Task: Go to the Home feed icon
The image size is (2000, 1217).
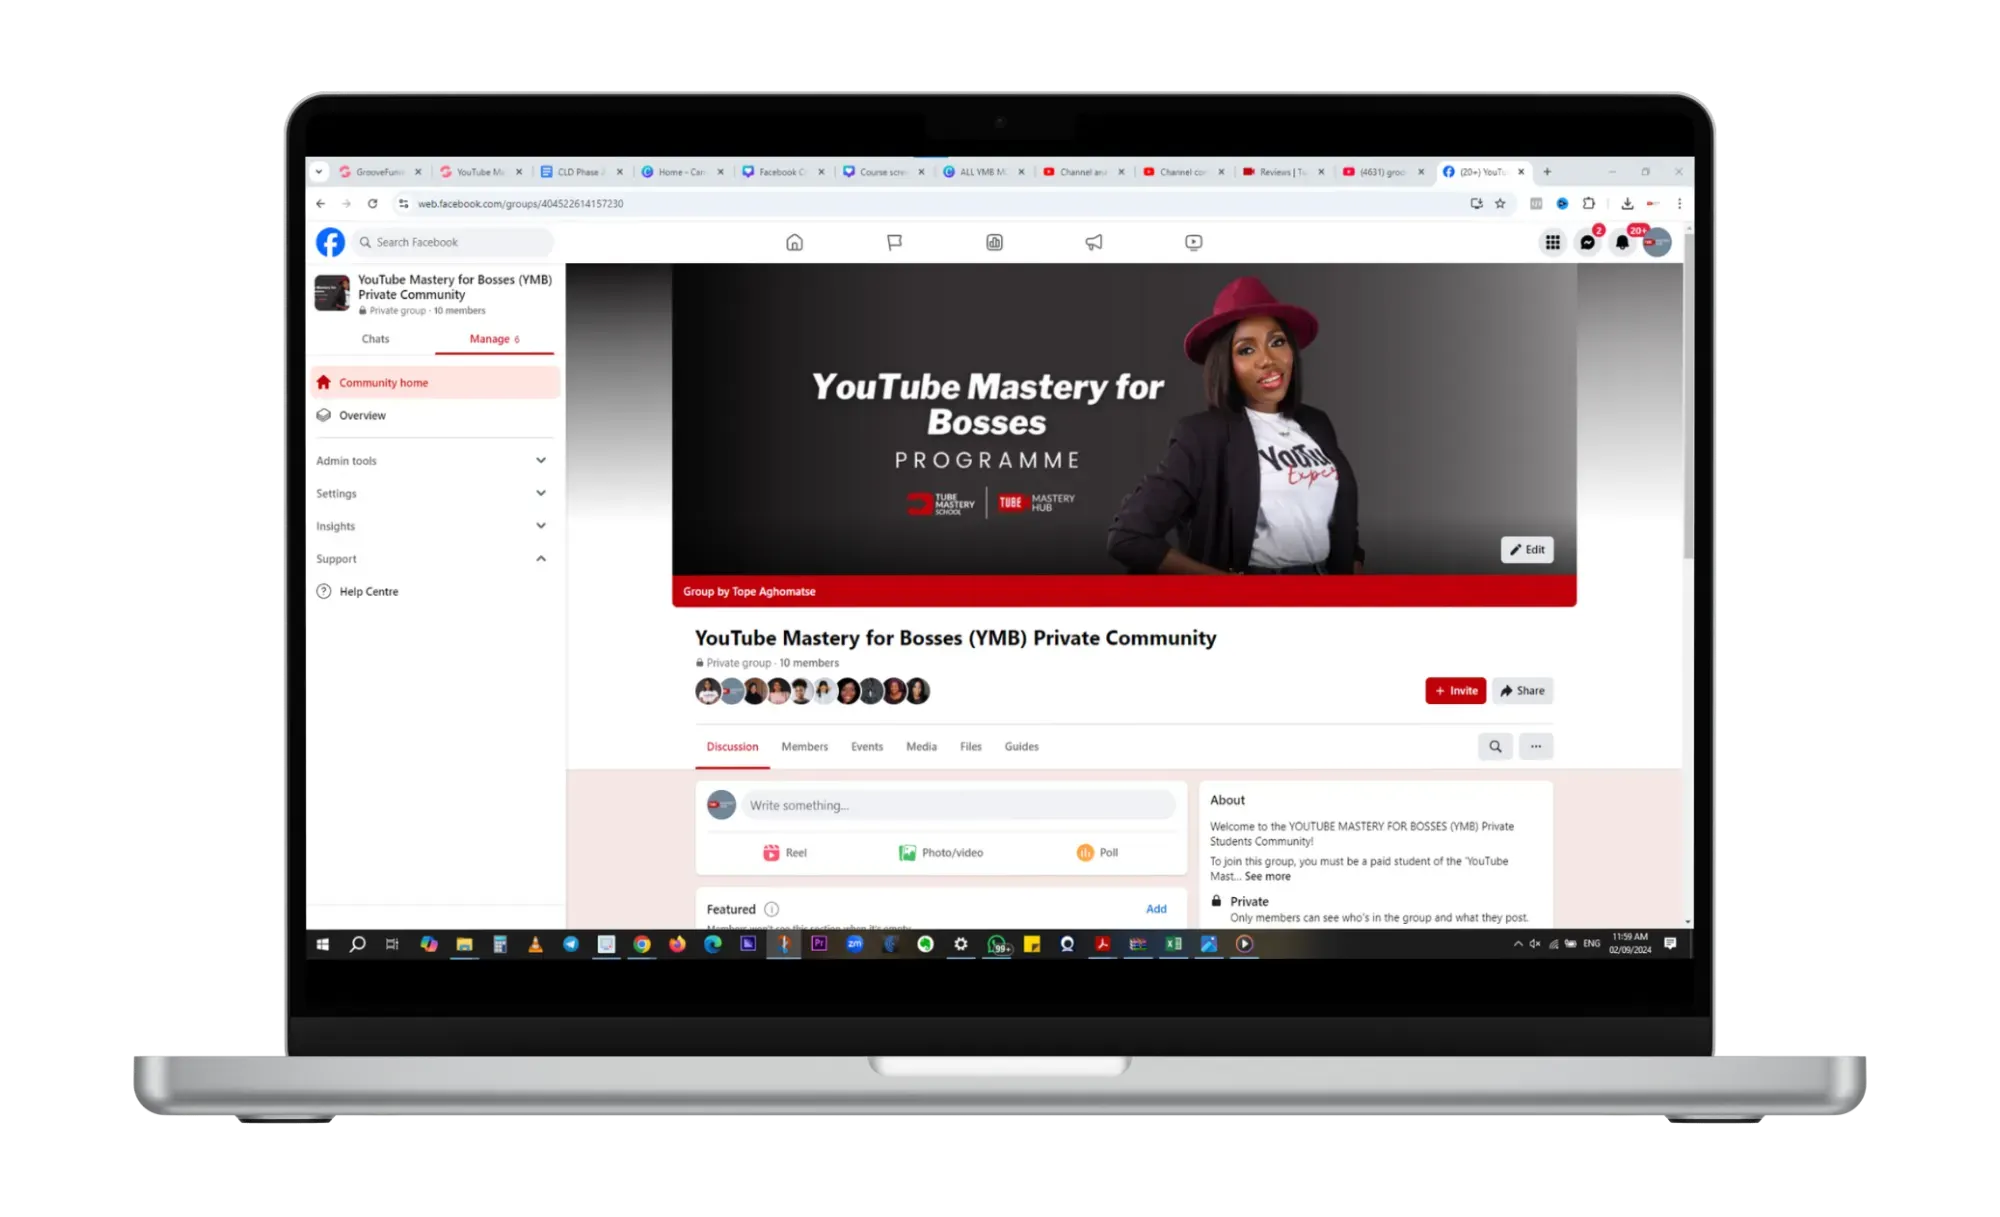Action: (794, 242)
